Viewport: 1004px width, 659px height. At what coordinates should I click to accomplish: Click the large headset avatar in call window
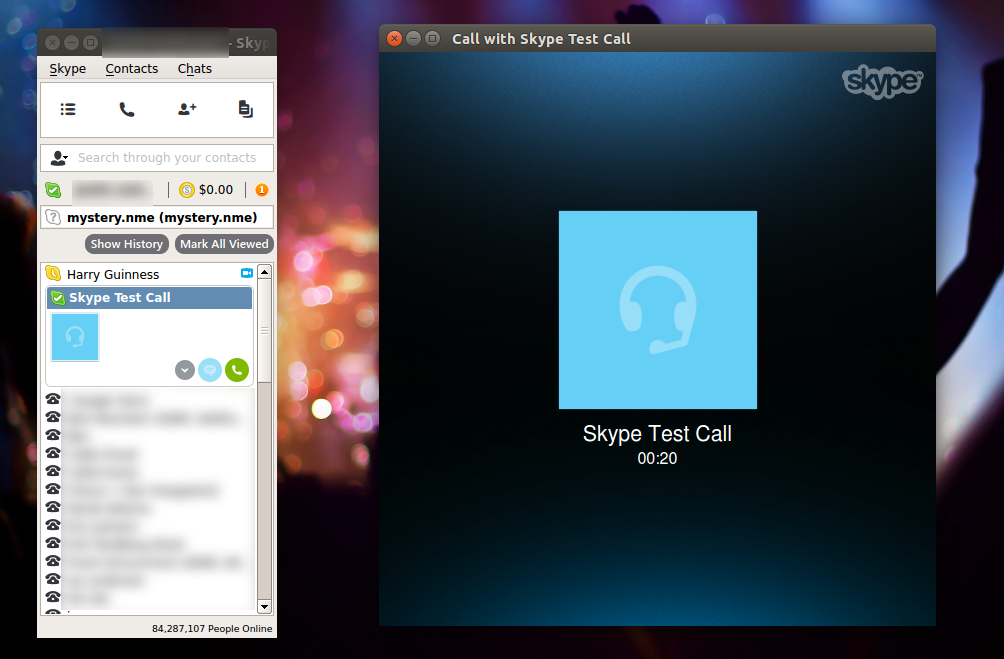(x=658, y=310)
